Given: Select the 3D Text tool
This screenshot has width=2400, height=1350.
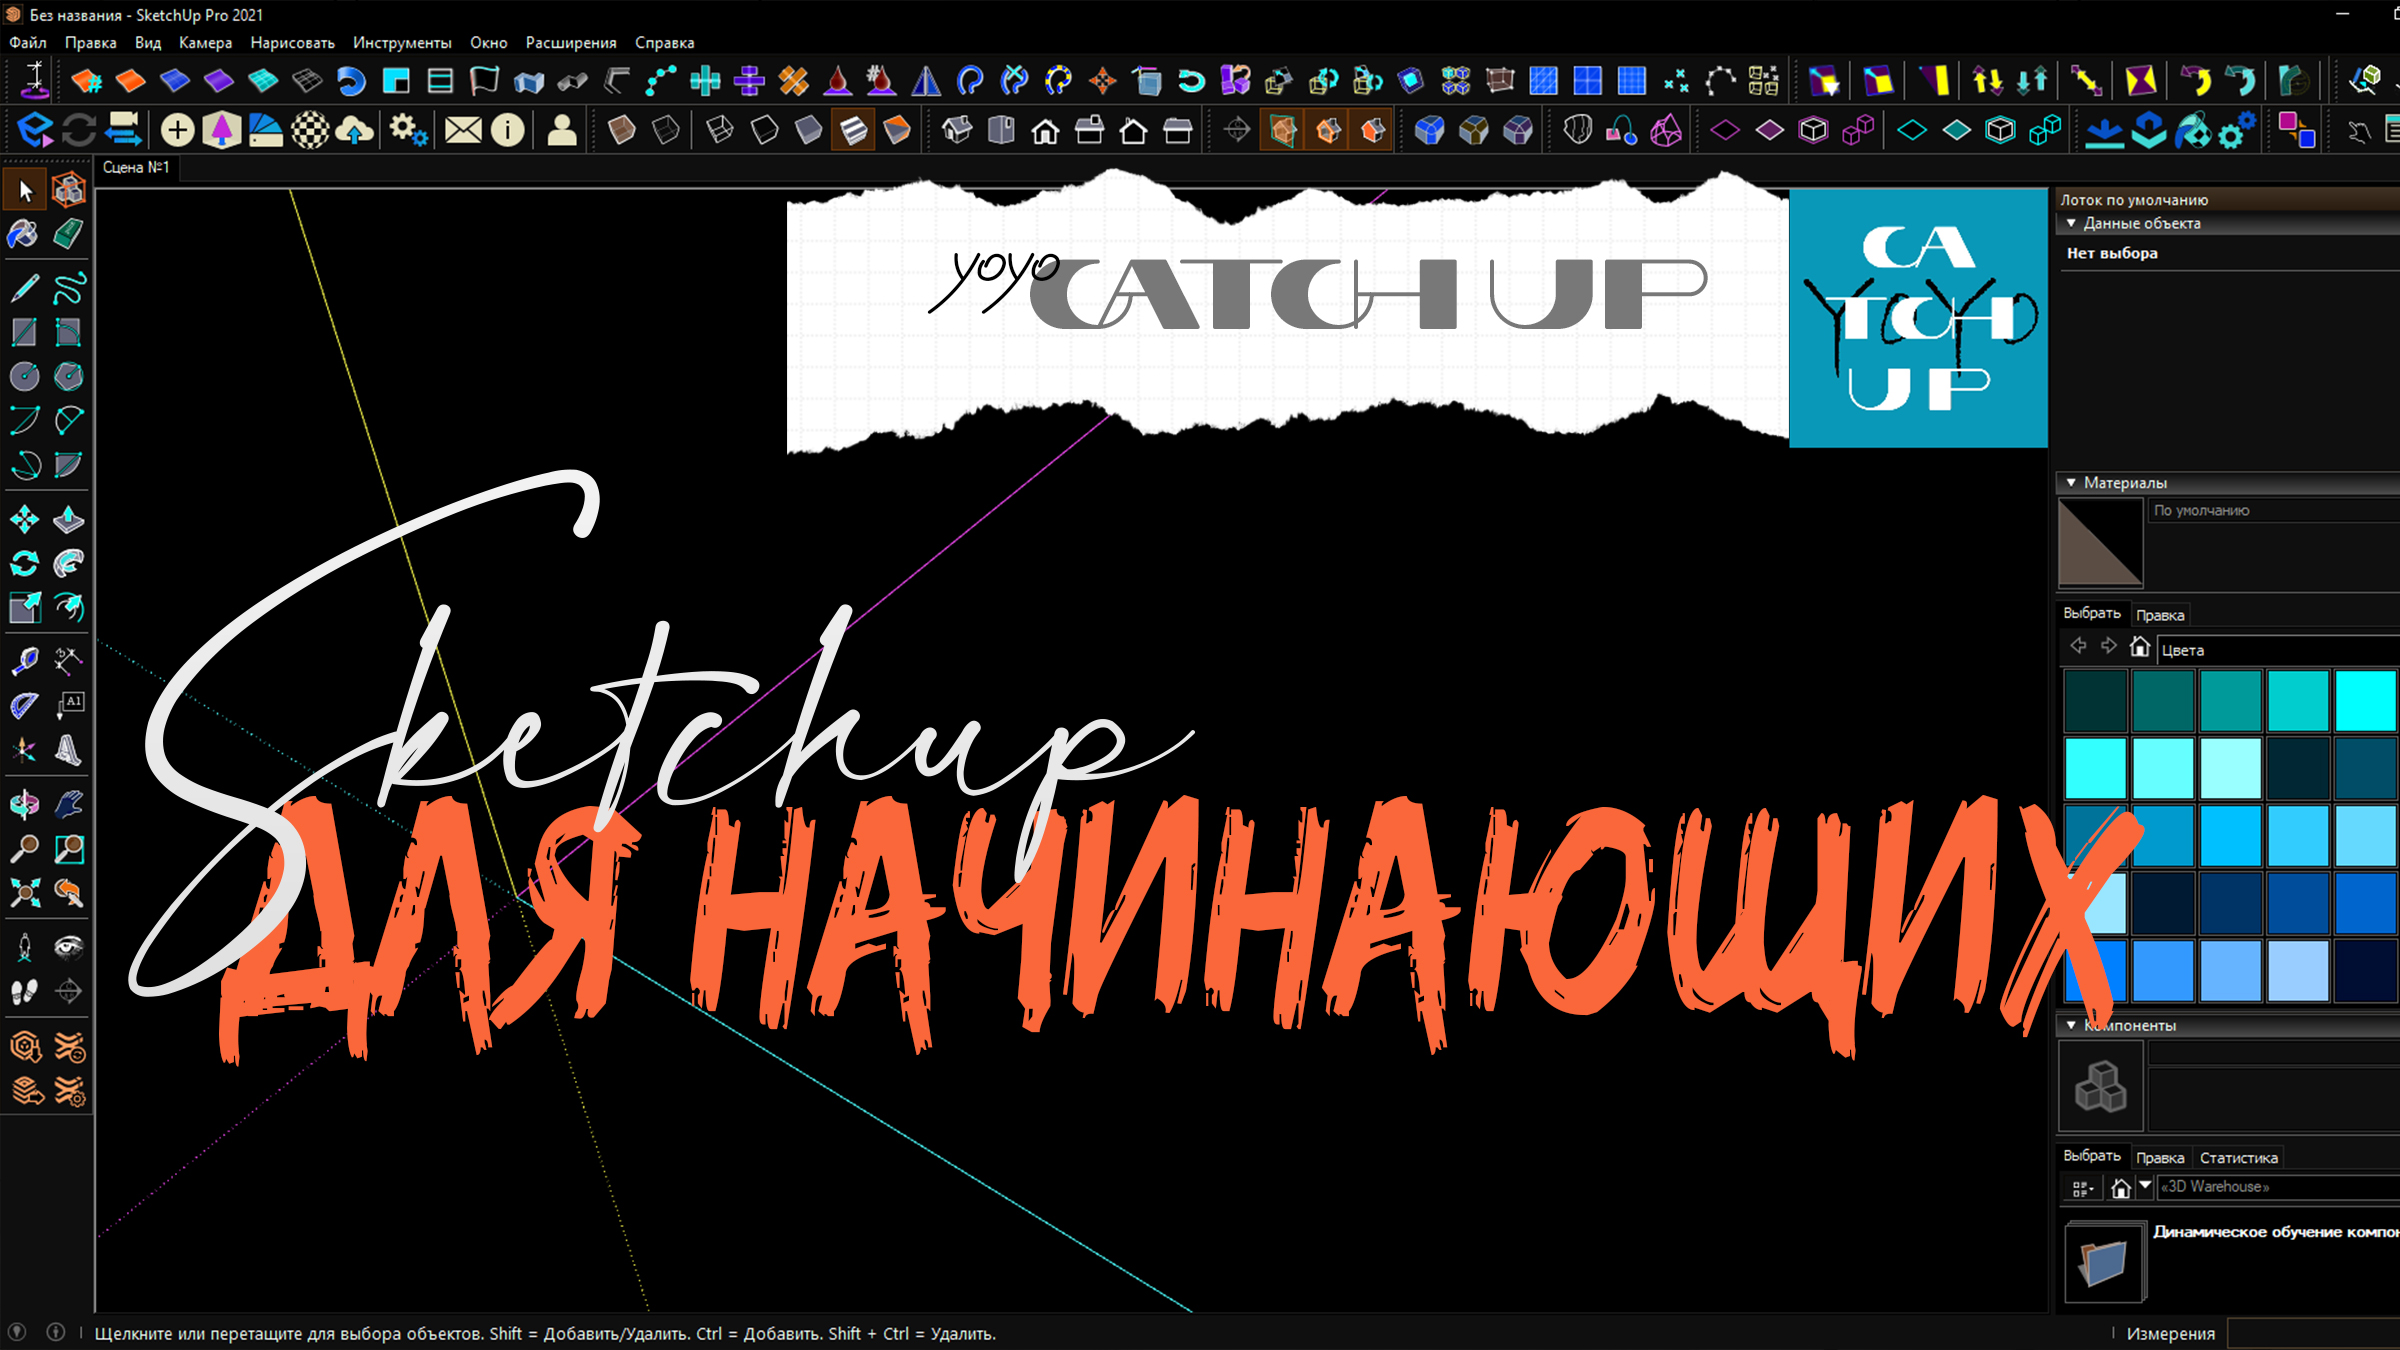Looking at the screenshot, I should [68, 749].
